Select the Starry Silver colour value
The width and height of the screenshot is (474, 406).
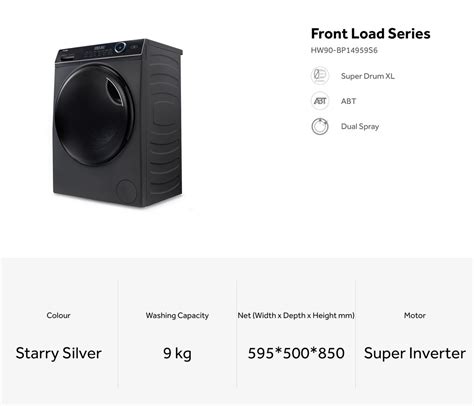(x=59, y=353)
